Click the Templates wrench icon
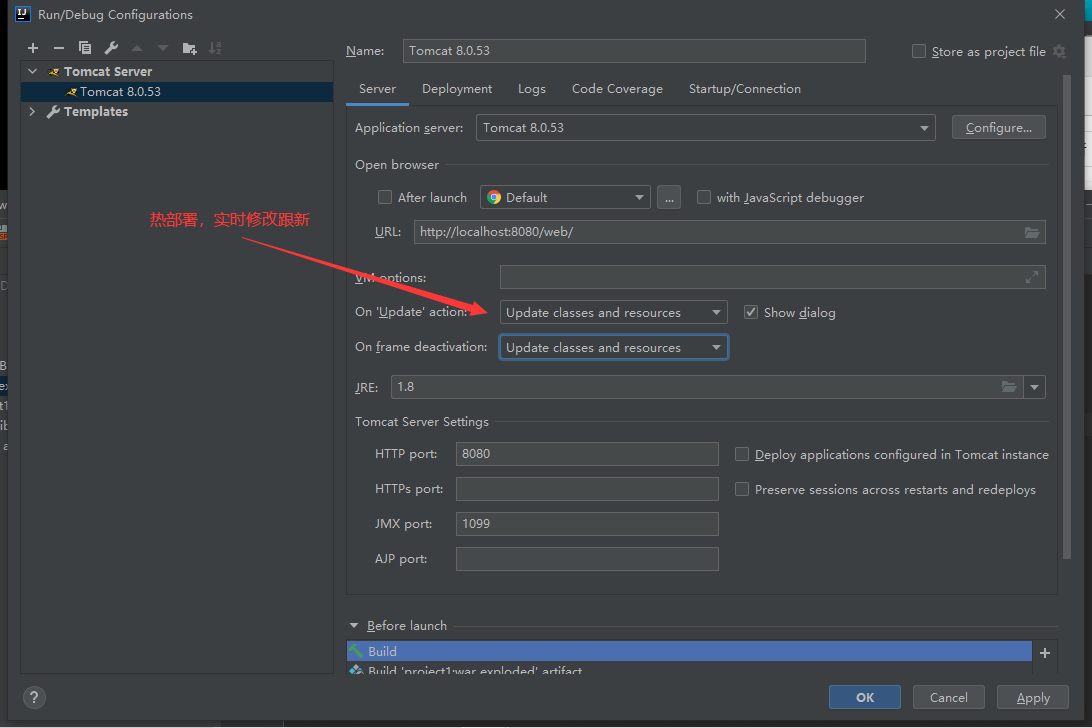The height and width of the screenshot is (728, 1092). tap(53, 111)
